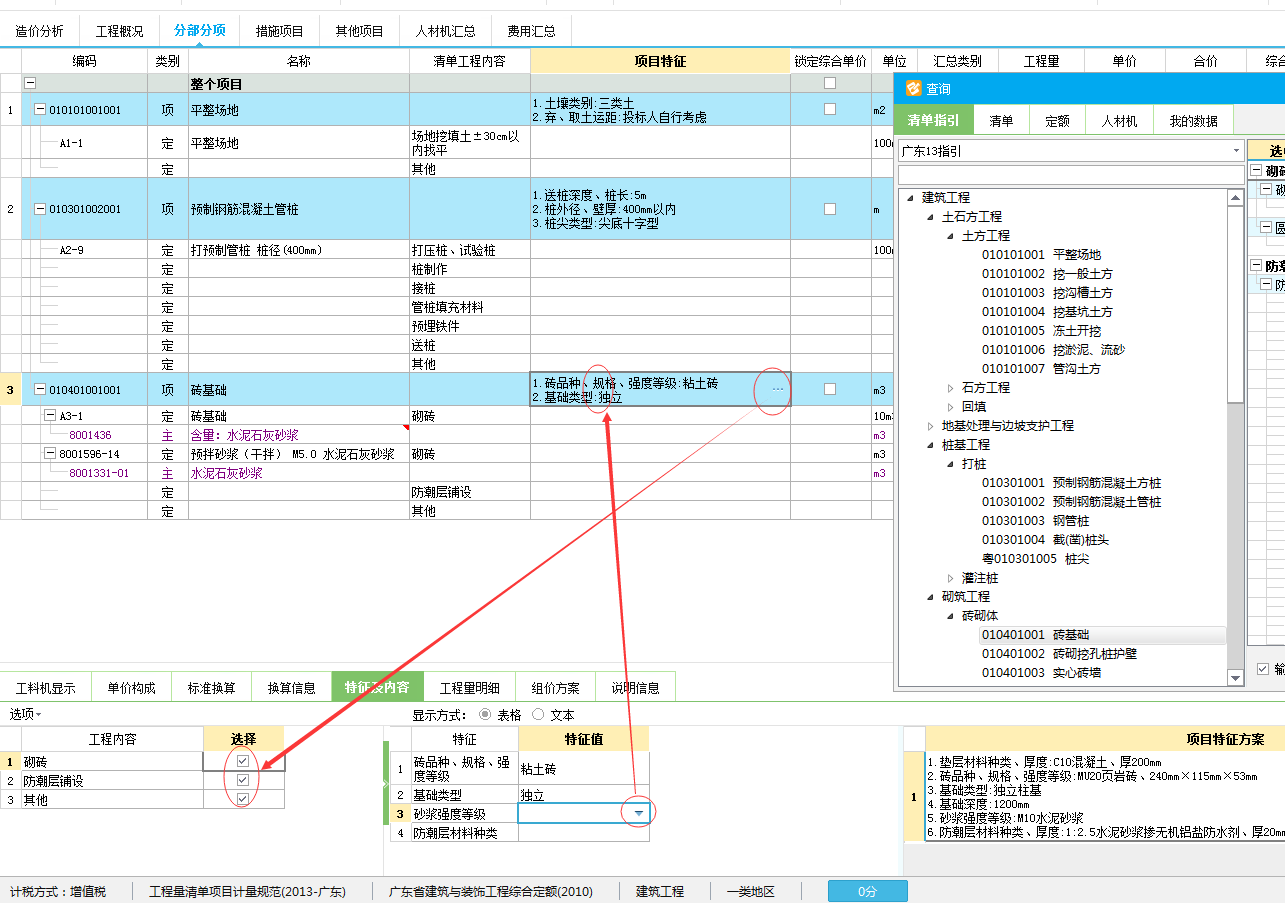Viewport: 1285px width, 903px height.
Task: Open the 清单 tab in query window
Action: (x=1001, y=121)
